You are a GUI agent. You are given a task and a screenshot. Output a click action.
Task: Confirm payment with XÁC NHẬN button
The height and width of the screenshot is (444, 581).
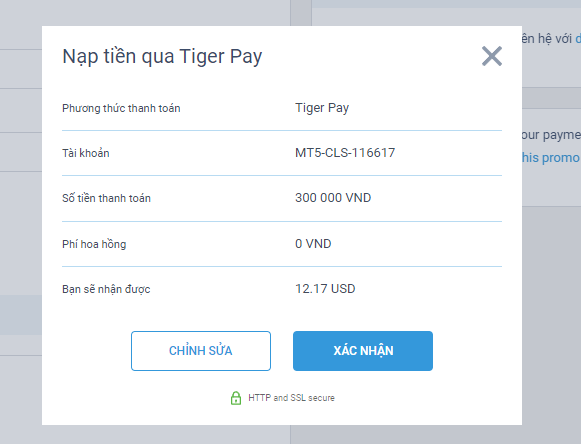coord(363,351)
